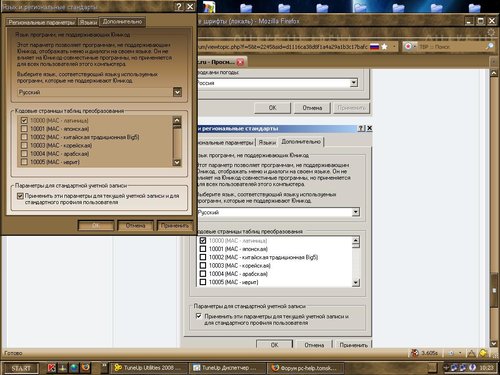Switch to the Языки tab in brown dialog
Screen dimensions: 500x375
pyautogui.click(x=88, y=22)
